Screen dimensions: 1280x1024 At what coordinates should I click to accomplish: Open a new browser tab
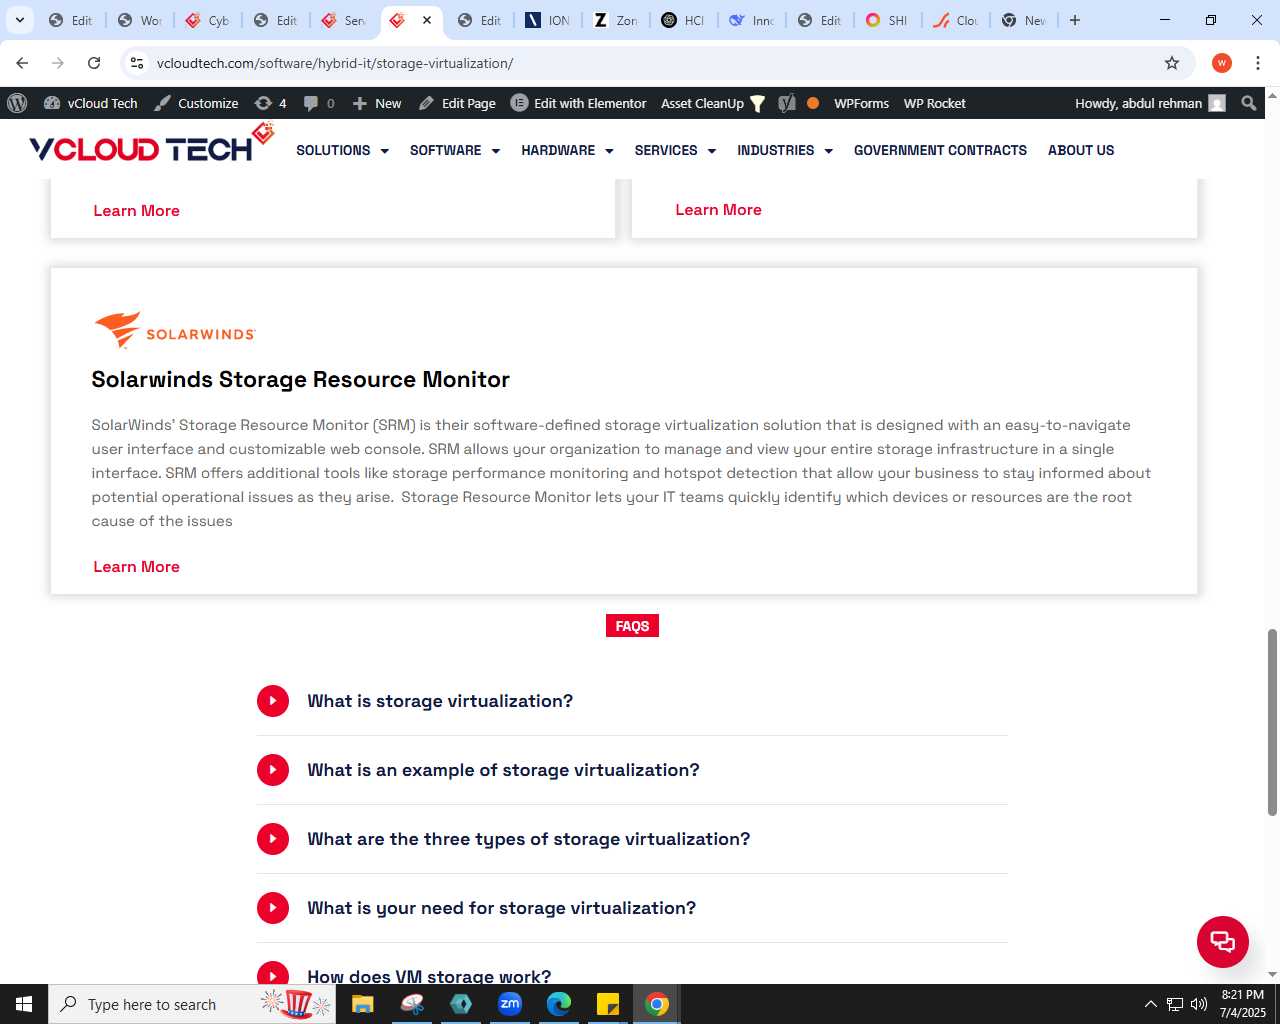pos(1075,20)
